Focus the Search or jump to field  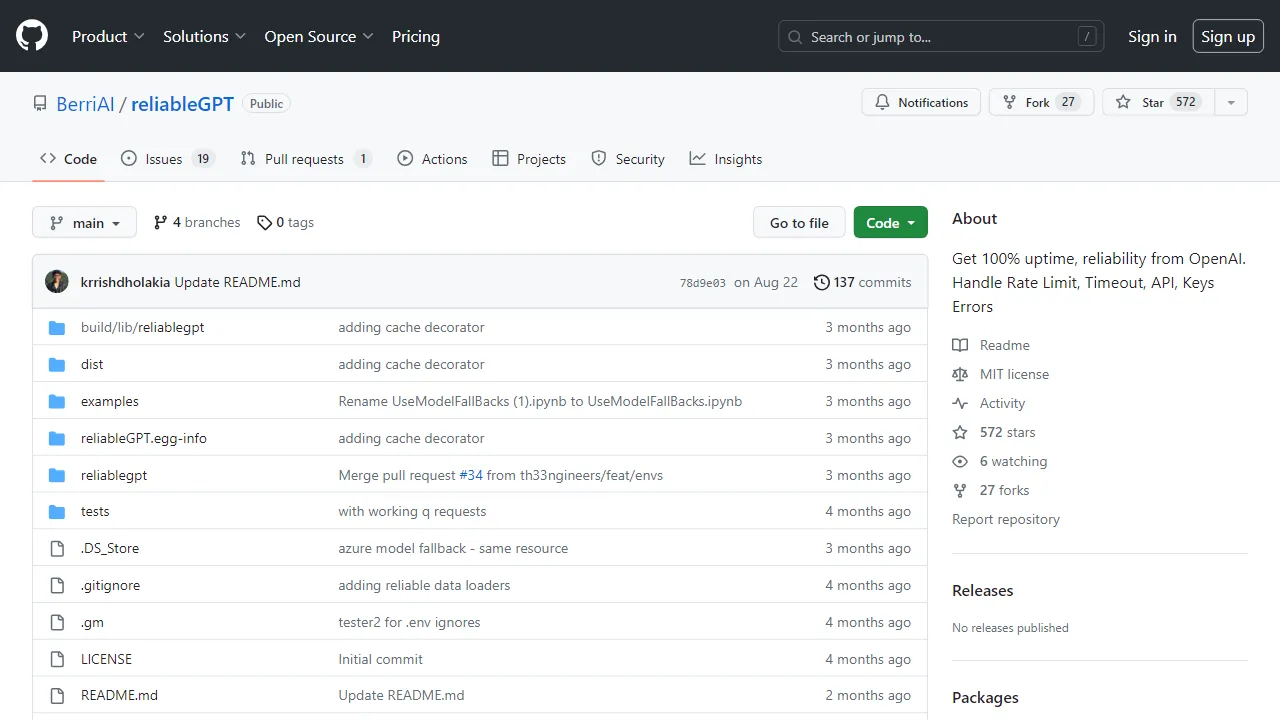(941, 37)
